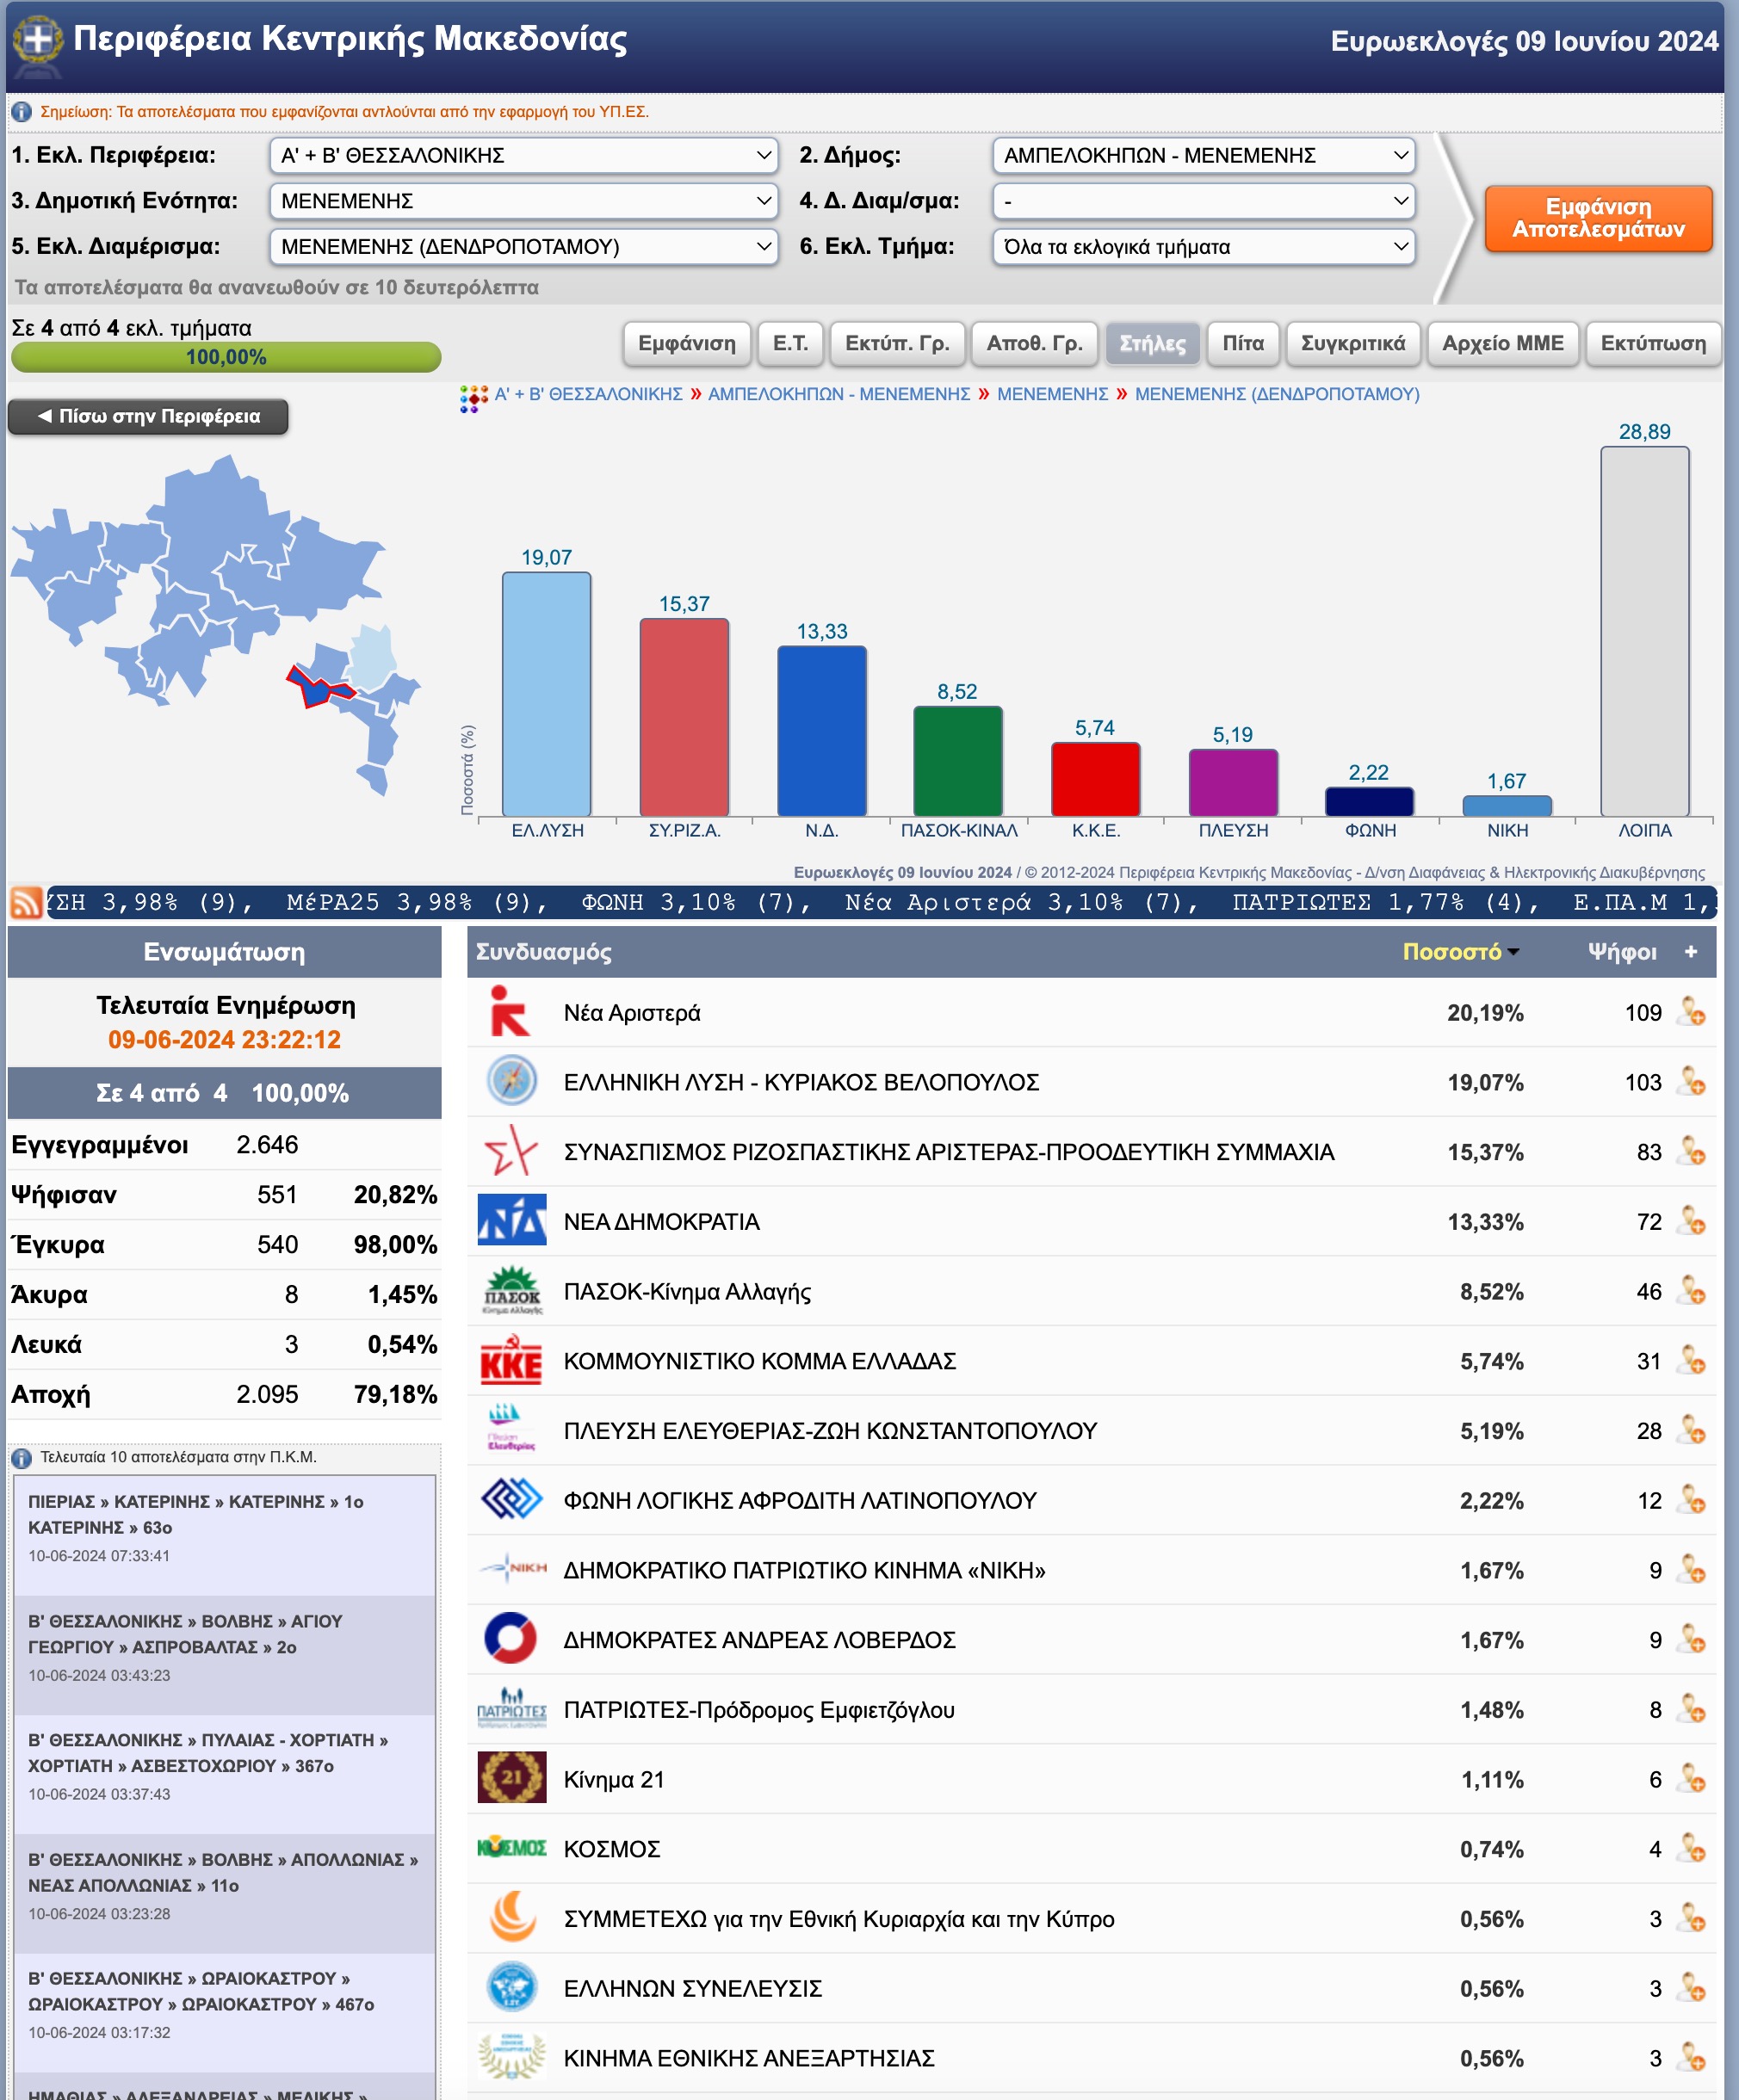The height and width of the screenshot is (2100, 1739).
Task: Click the ΠΑΣΟΚ-ΚΙΝΑΛ green chart bar
Action: (958, 761)
